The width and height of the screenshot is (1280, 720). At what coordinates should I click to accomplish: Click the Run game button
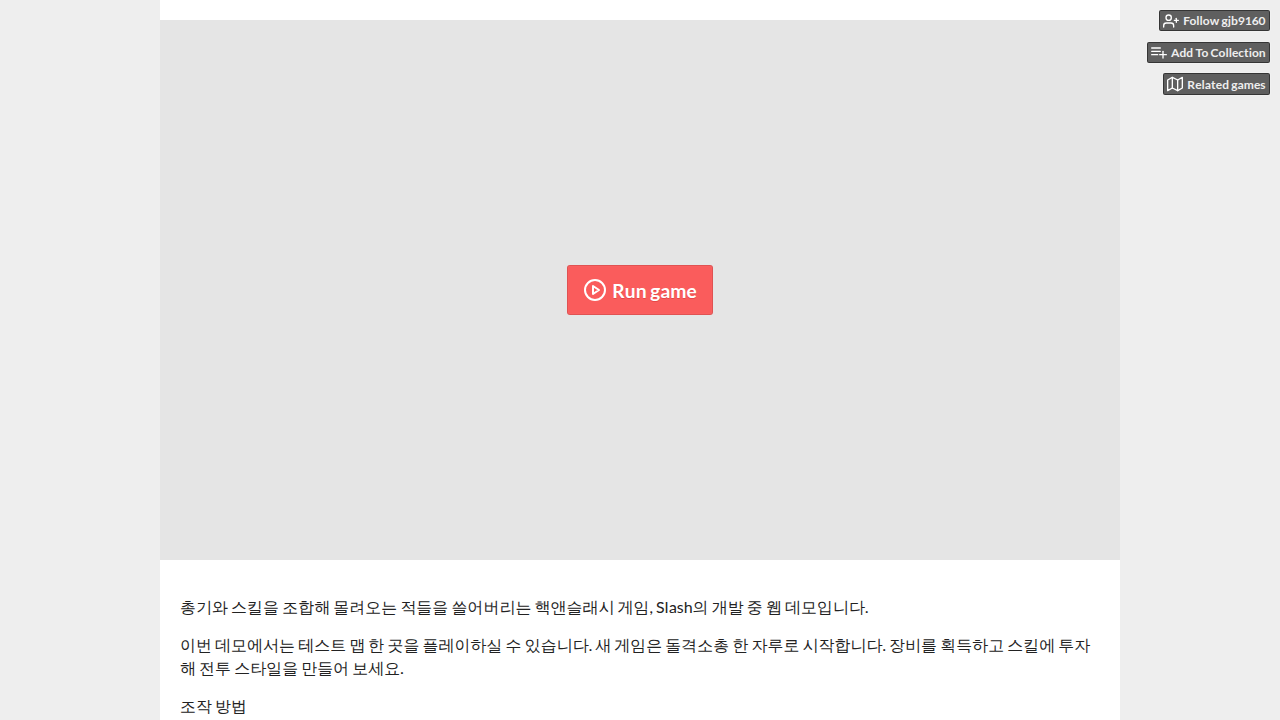coord(640,290)
